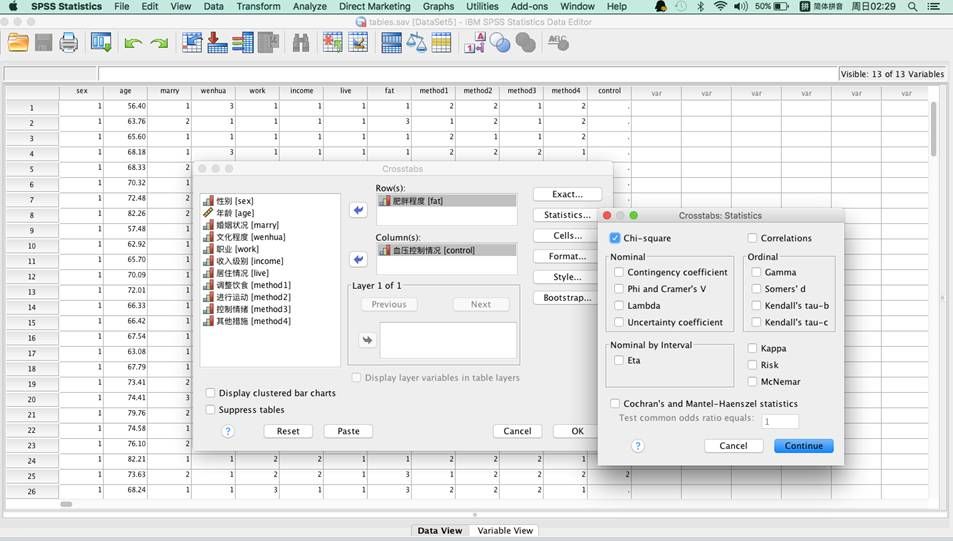Click the help question mark in Crosstabs dialog
953x541 pixels.
(228, 431)
